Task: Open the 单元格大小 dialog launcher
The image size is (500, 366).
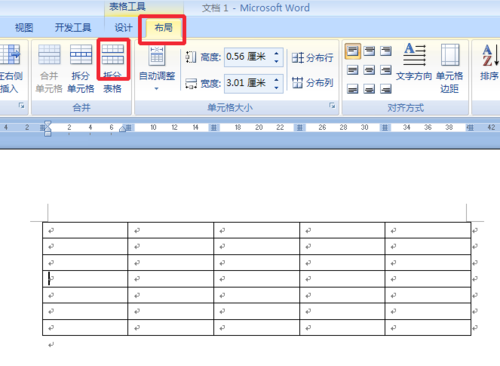Action: [332, 106]
